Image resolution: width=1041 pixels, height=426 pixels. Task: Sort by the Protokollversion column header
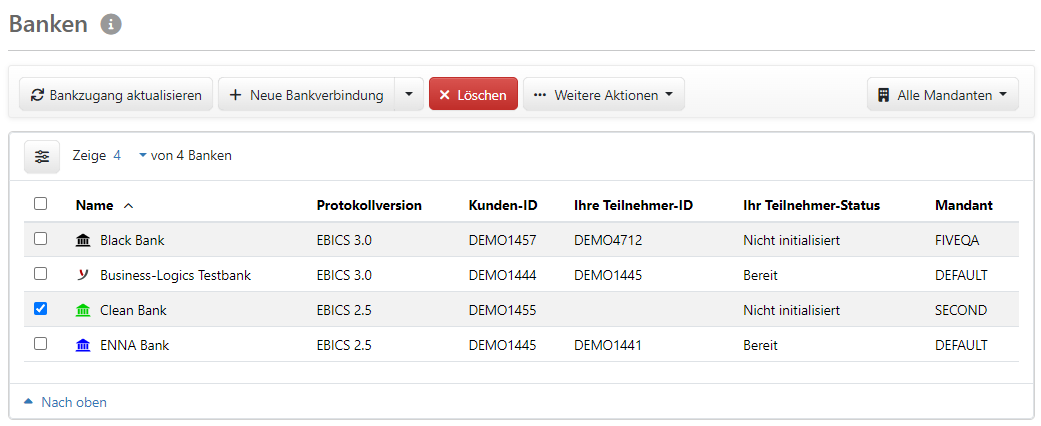point(369,205)
